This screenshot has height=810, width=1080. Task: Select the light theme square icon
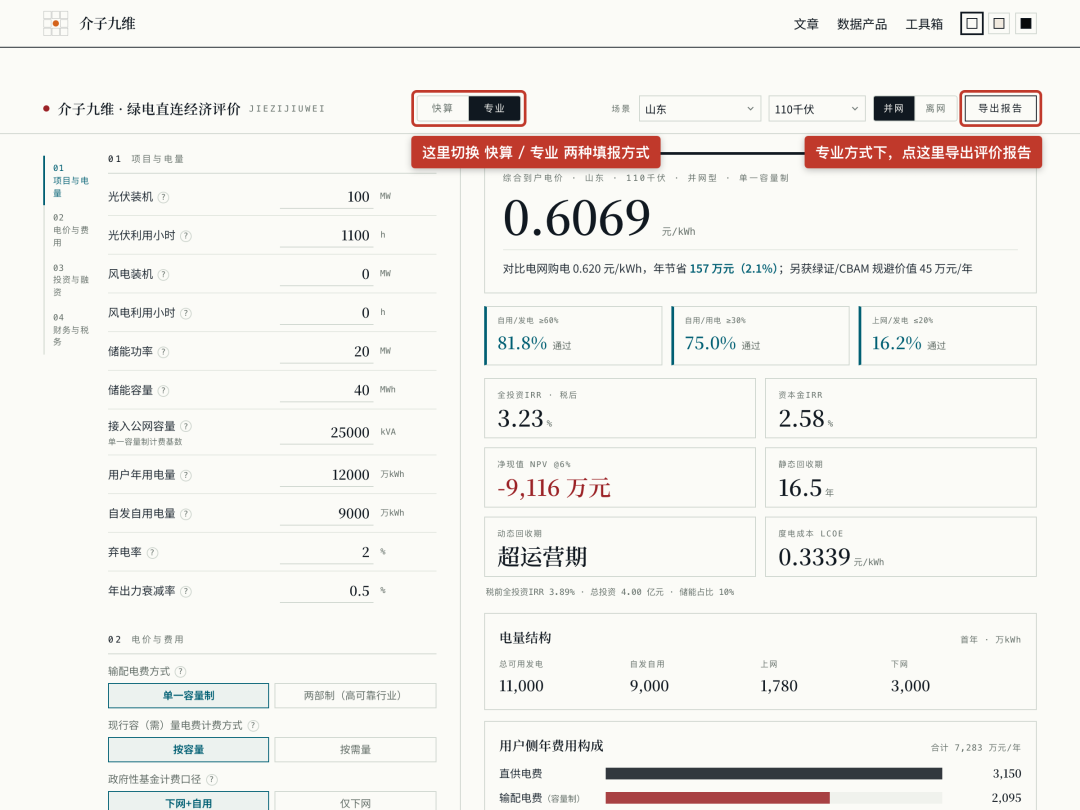[972, 23]
